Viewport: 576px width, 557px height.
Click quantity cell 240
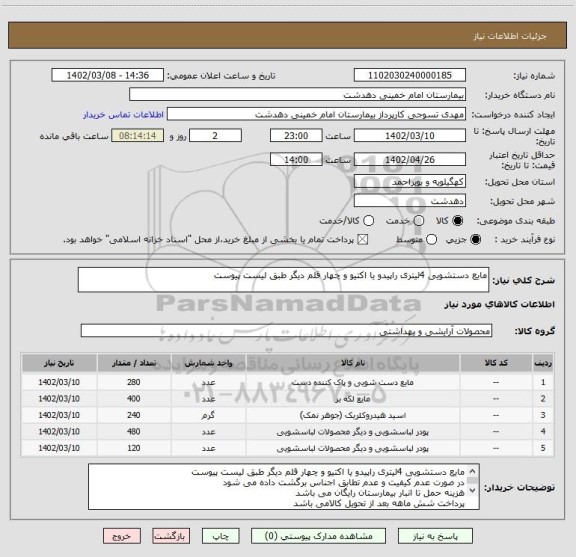134,415
